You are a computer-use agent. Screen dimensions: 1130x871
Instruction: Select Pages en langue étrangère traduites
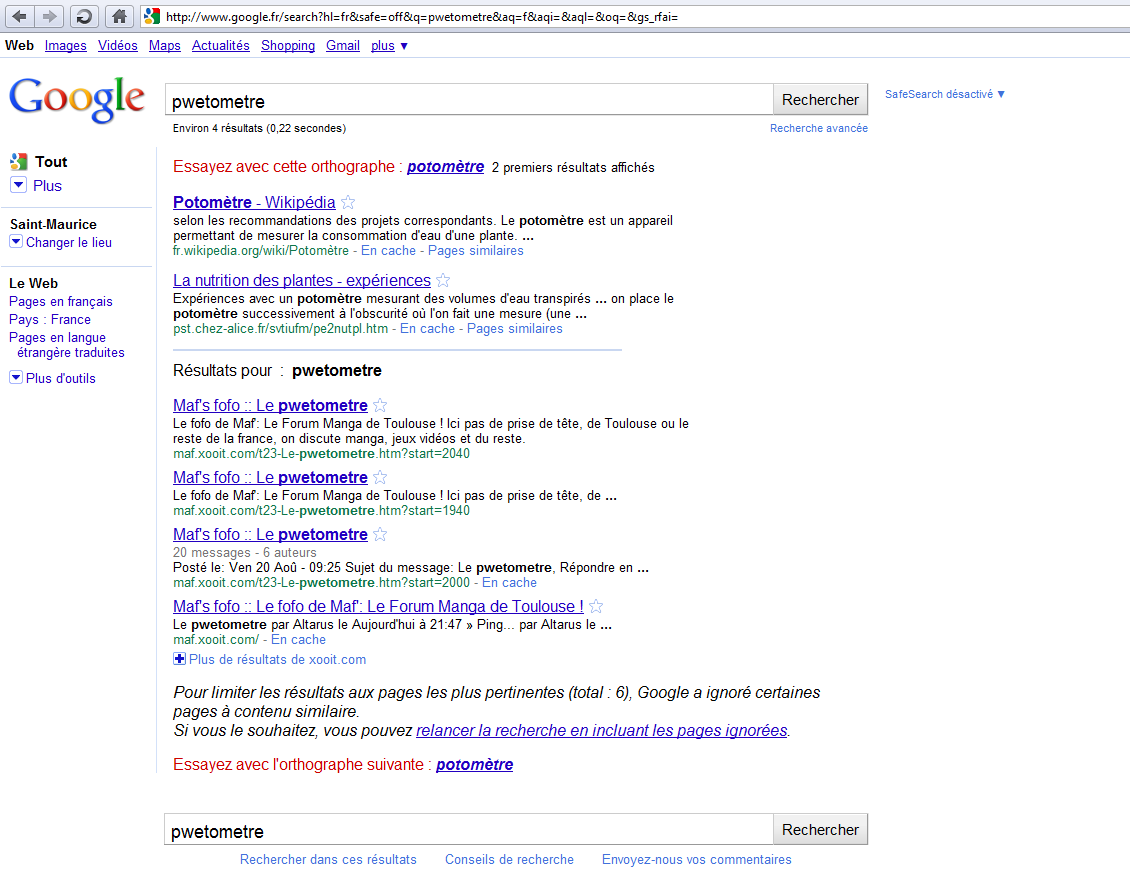[x=67, y=345]
